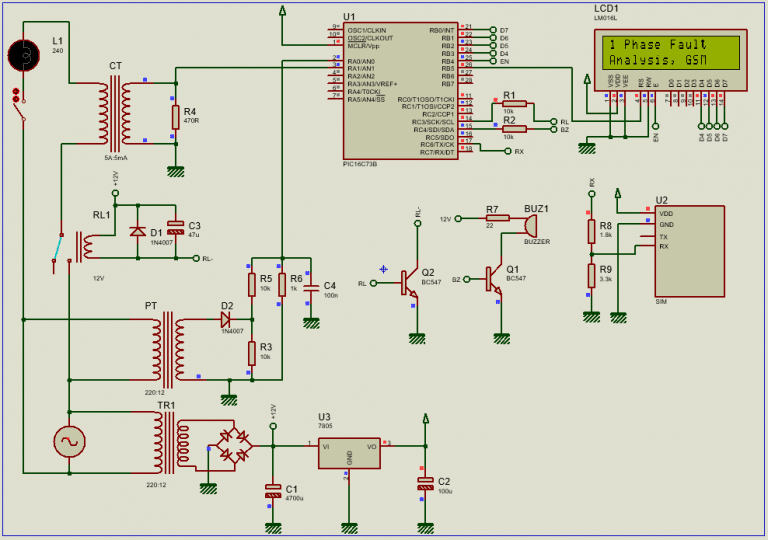
Task: Click the "7805" value label
Action: tap(325, 426)
